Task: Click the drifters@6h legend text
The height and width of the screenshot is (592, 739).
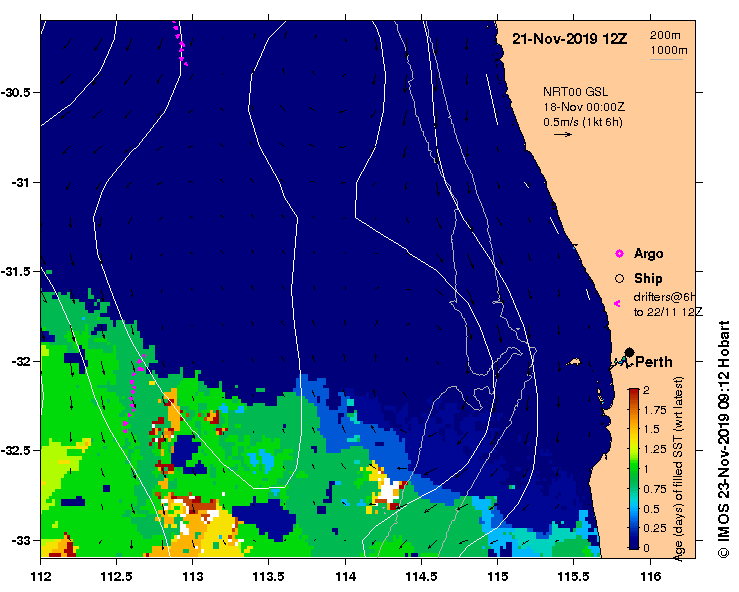Action: pos(664,297)
